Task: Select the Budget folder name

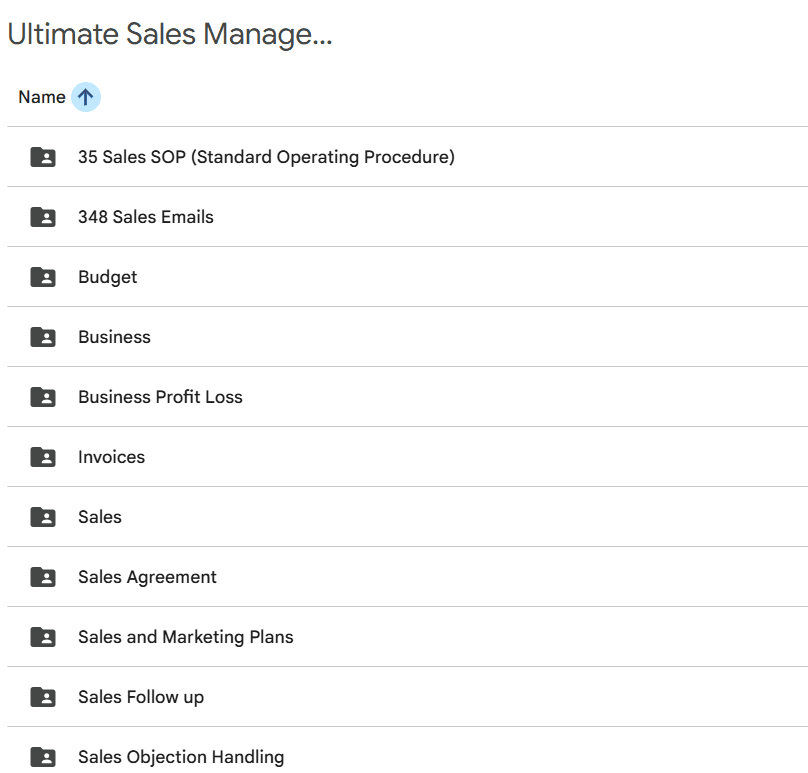Action: pyautogui.click(x=108, y=277)
